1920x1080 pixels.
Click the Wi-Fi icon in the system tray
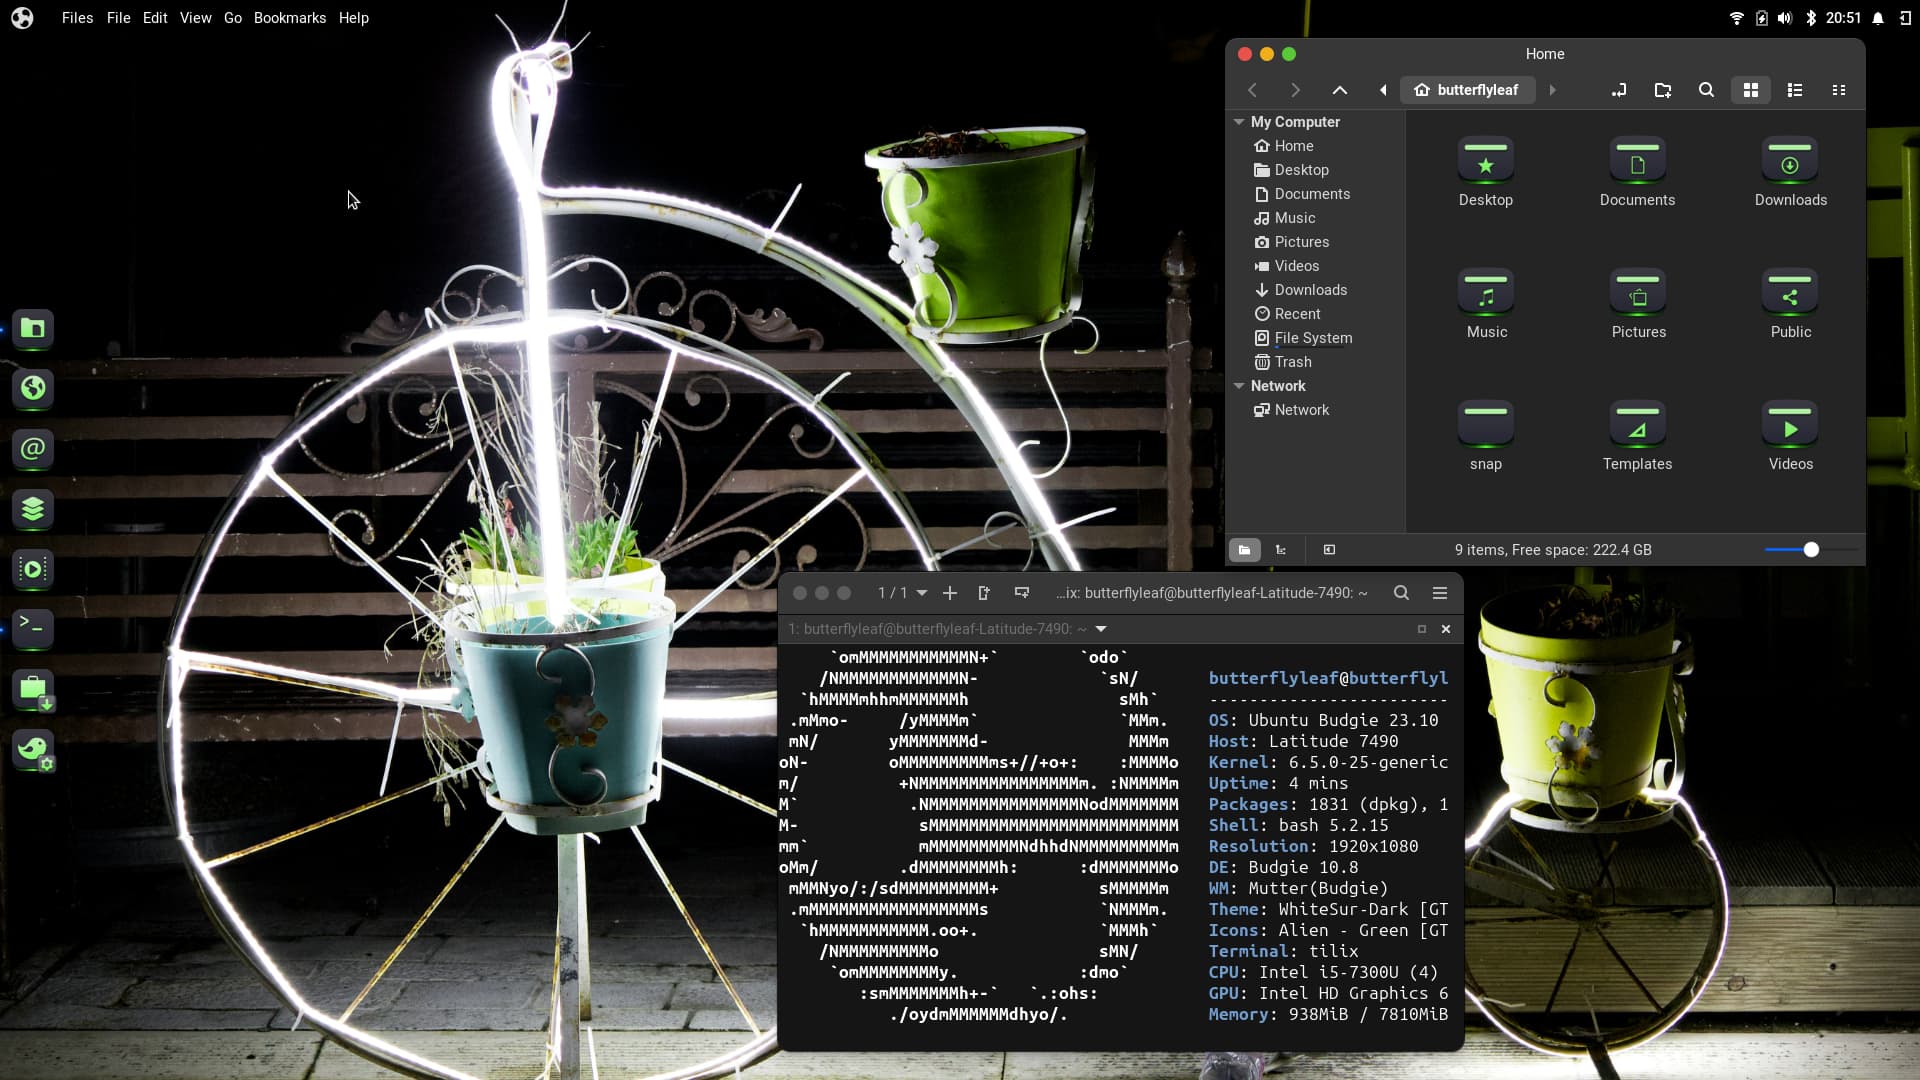click(x=1737, y=18)
